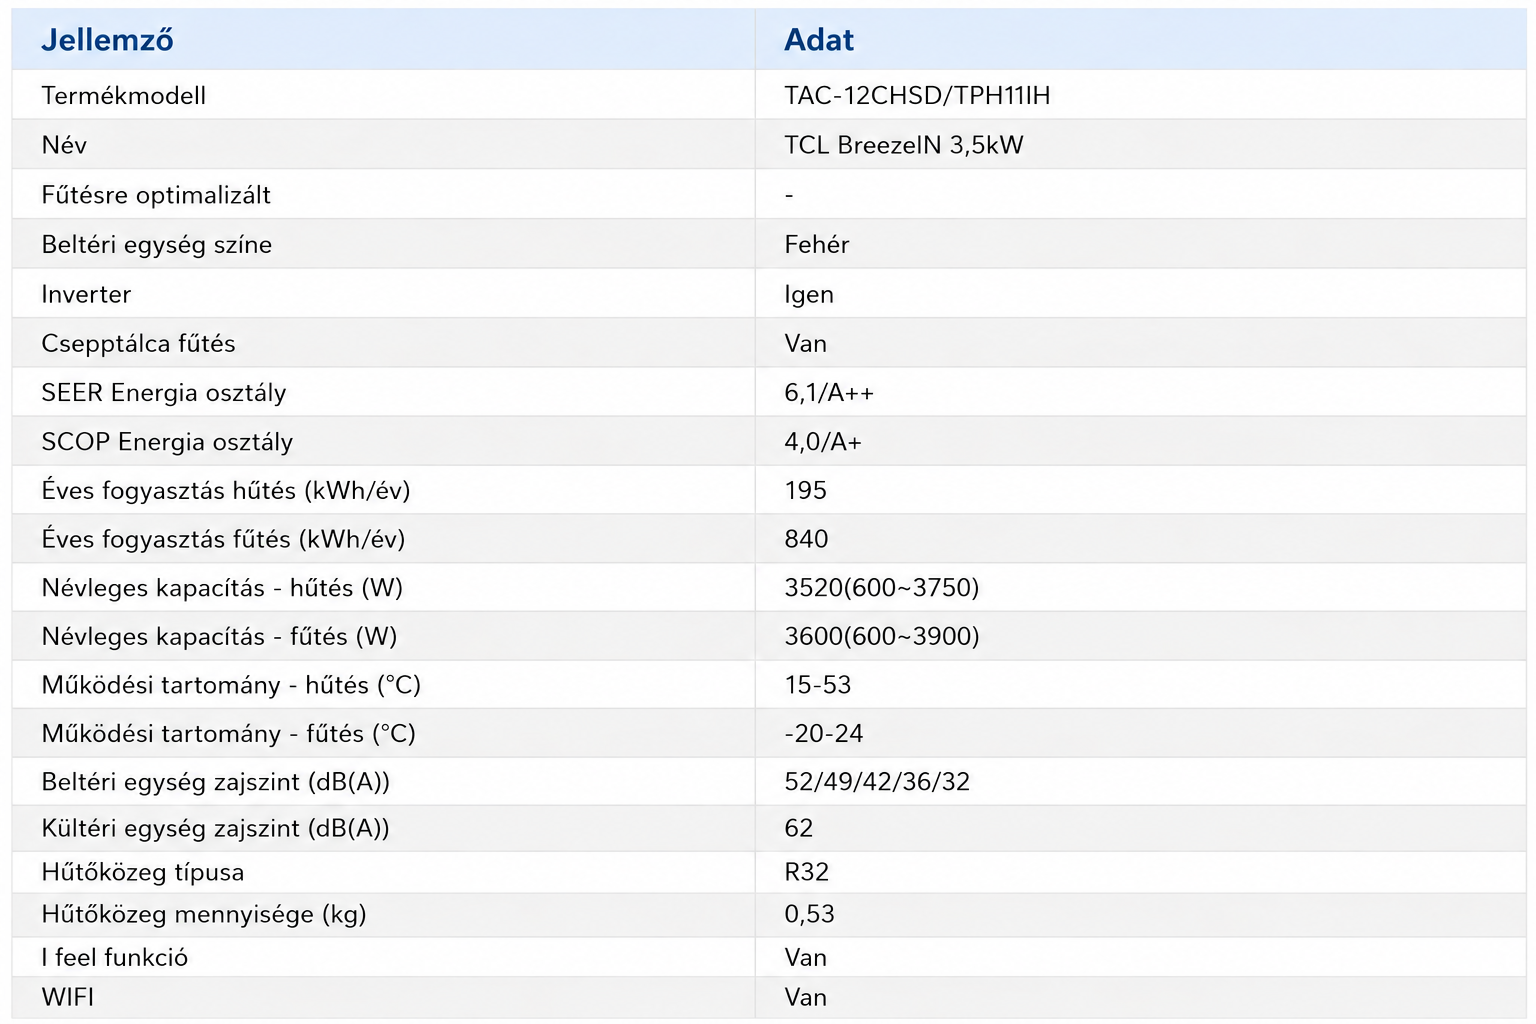The width and height of the screenshot is (1536, 1024).
Task: Click 'Van' in the Csepptálca fűtés row
Action: [806, 344]
